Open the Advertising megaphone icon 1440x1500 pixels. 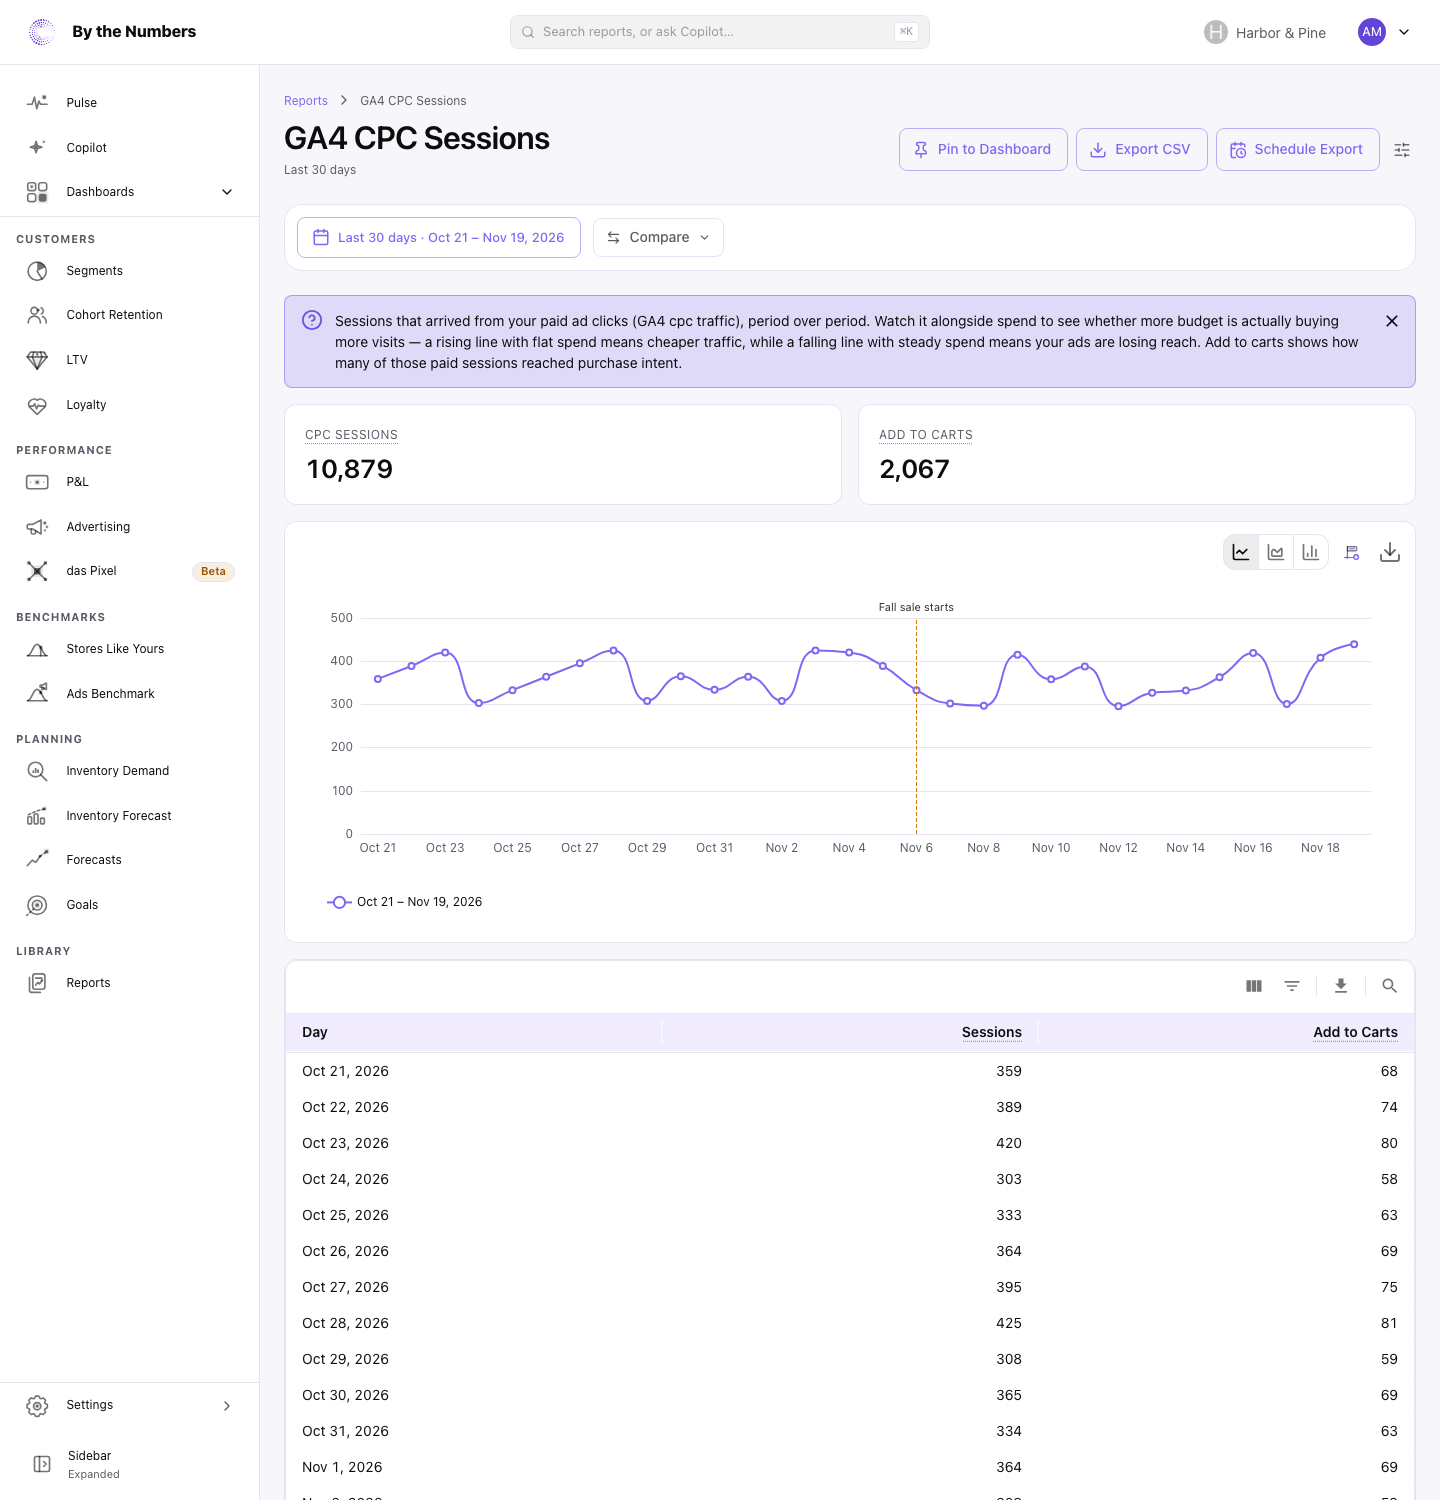tap(37, 527)
